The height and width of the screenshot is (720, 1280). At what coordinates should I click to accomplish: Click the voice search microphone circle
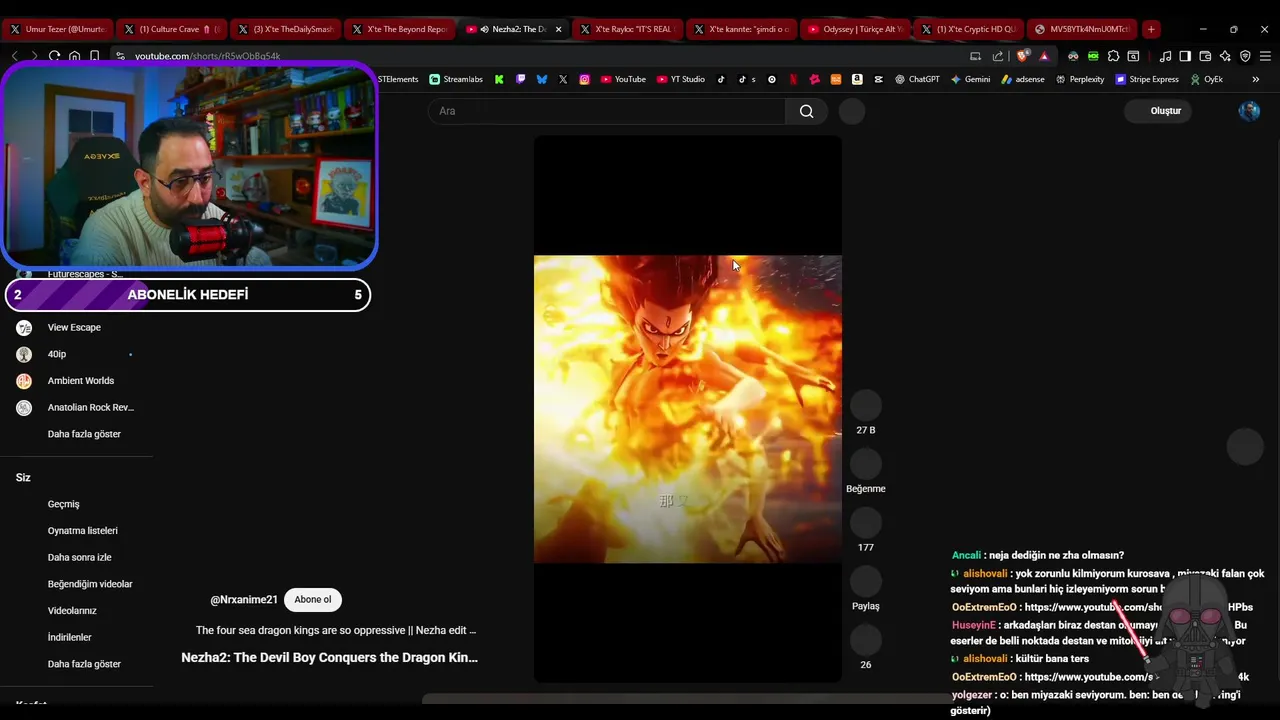(852, 111)
